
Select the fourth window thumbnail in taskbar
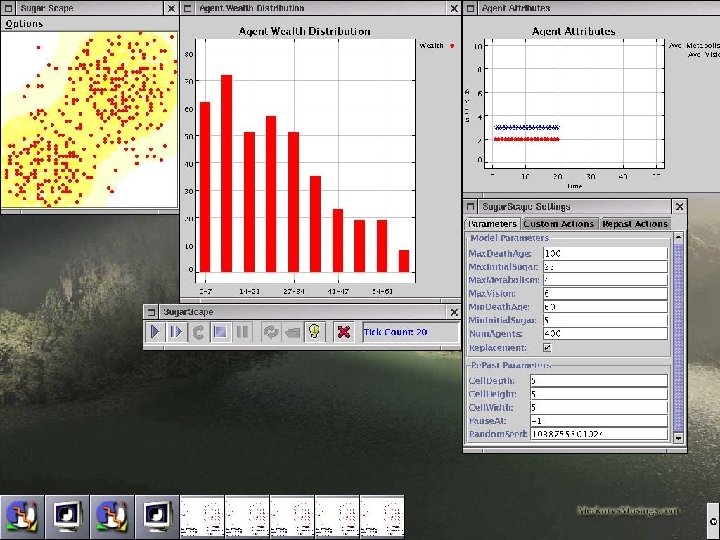[337, 517]
